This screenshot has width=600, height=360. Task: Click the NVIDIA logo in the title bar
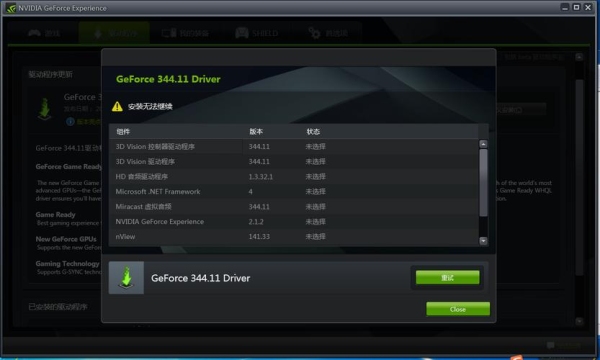click(x=11, y=8)
